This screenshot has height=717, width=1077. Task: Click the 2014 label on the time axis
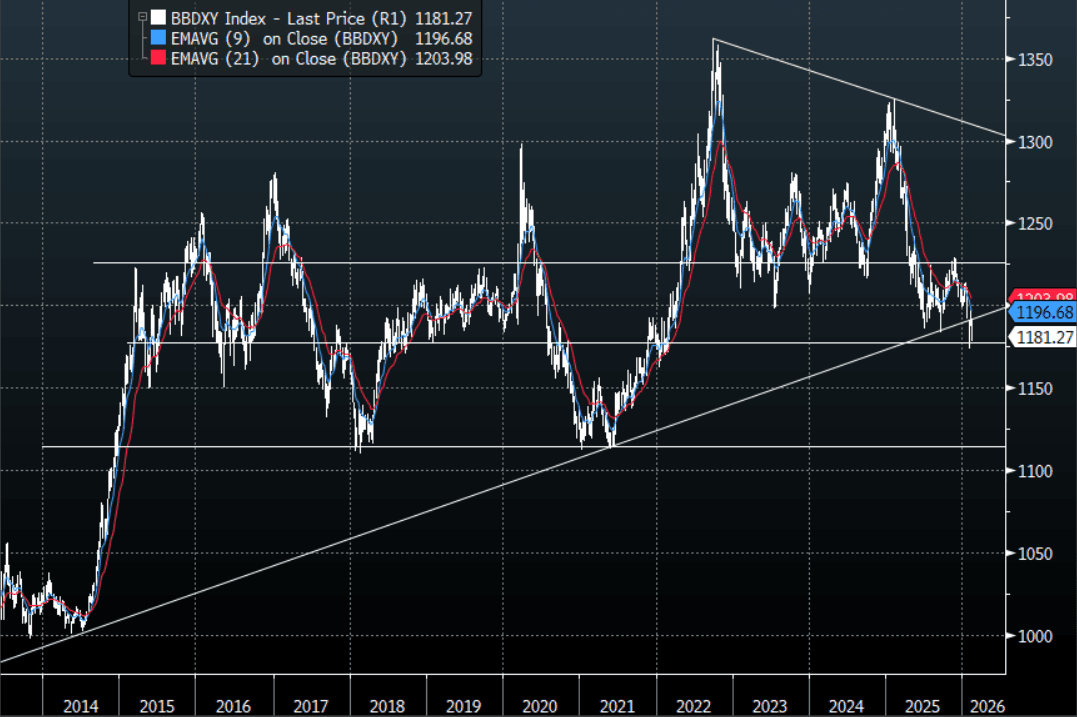[81, 705]
